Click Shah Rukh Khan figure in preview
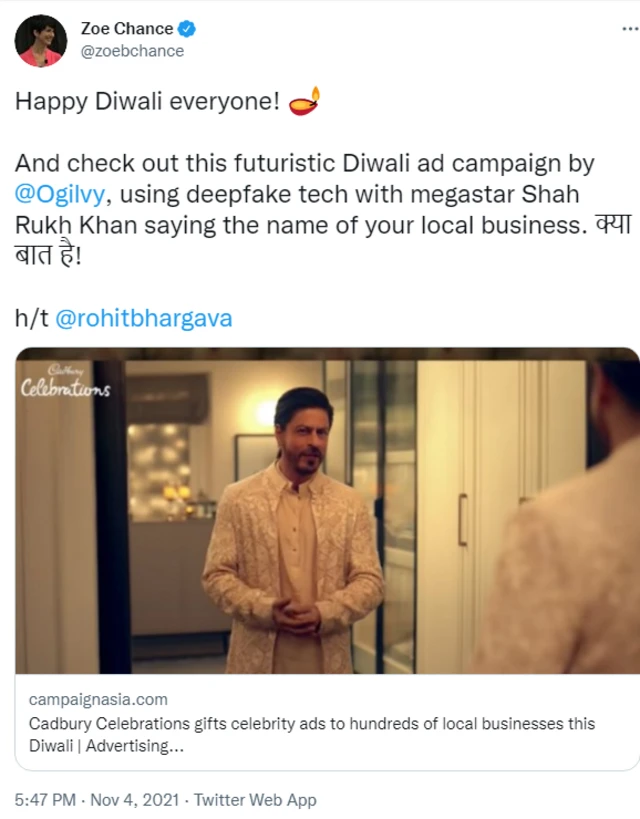Viewport: 640px width, 819px height. (293, 530)
